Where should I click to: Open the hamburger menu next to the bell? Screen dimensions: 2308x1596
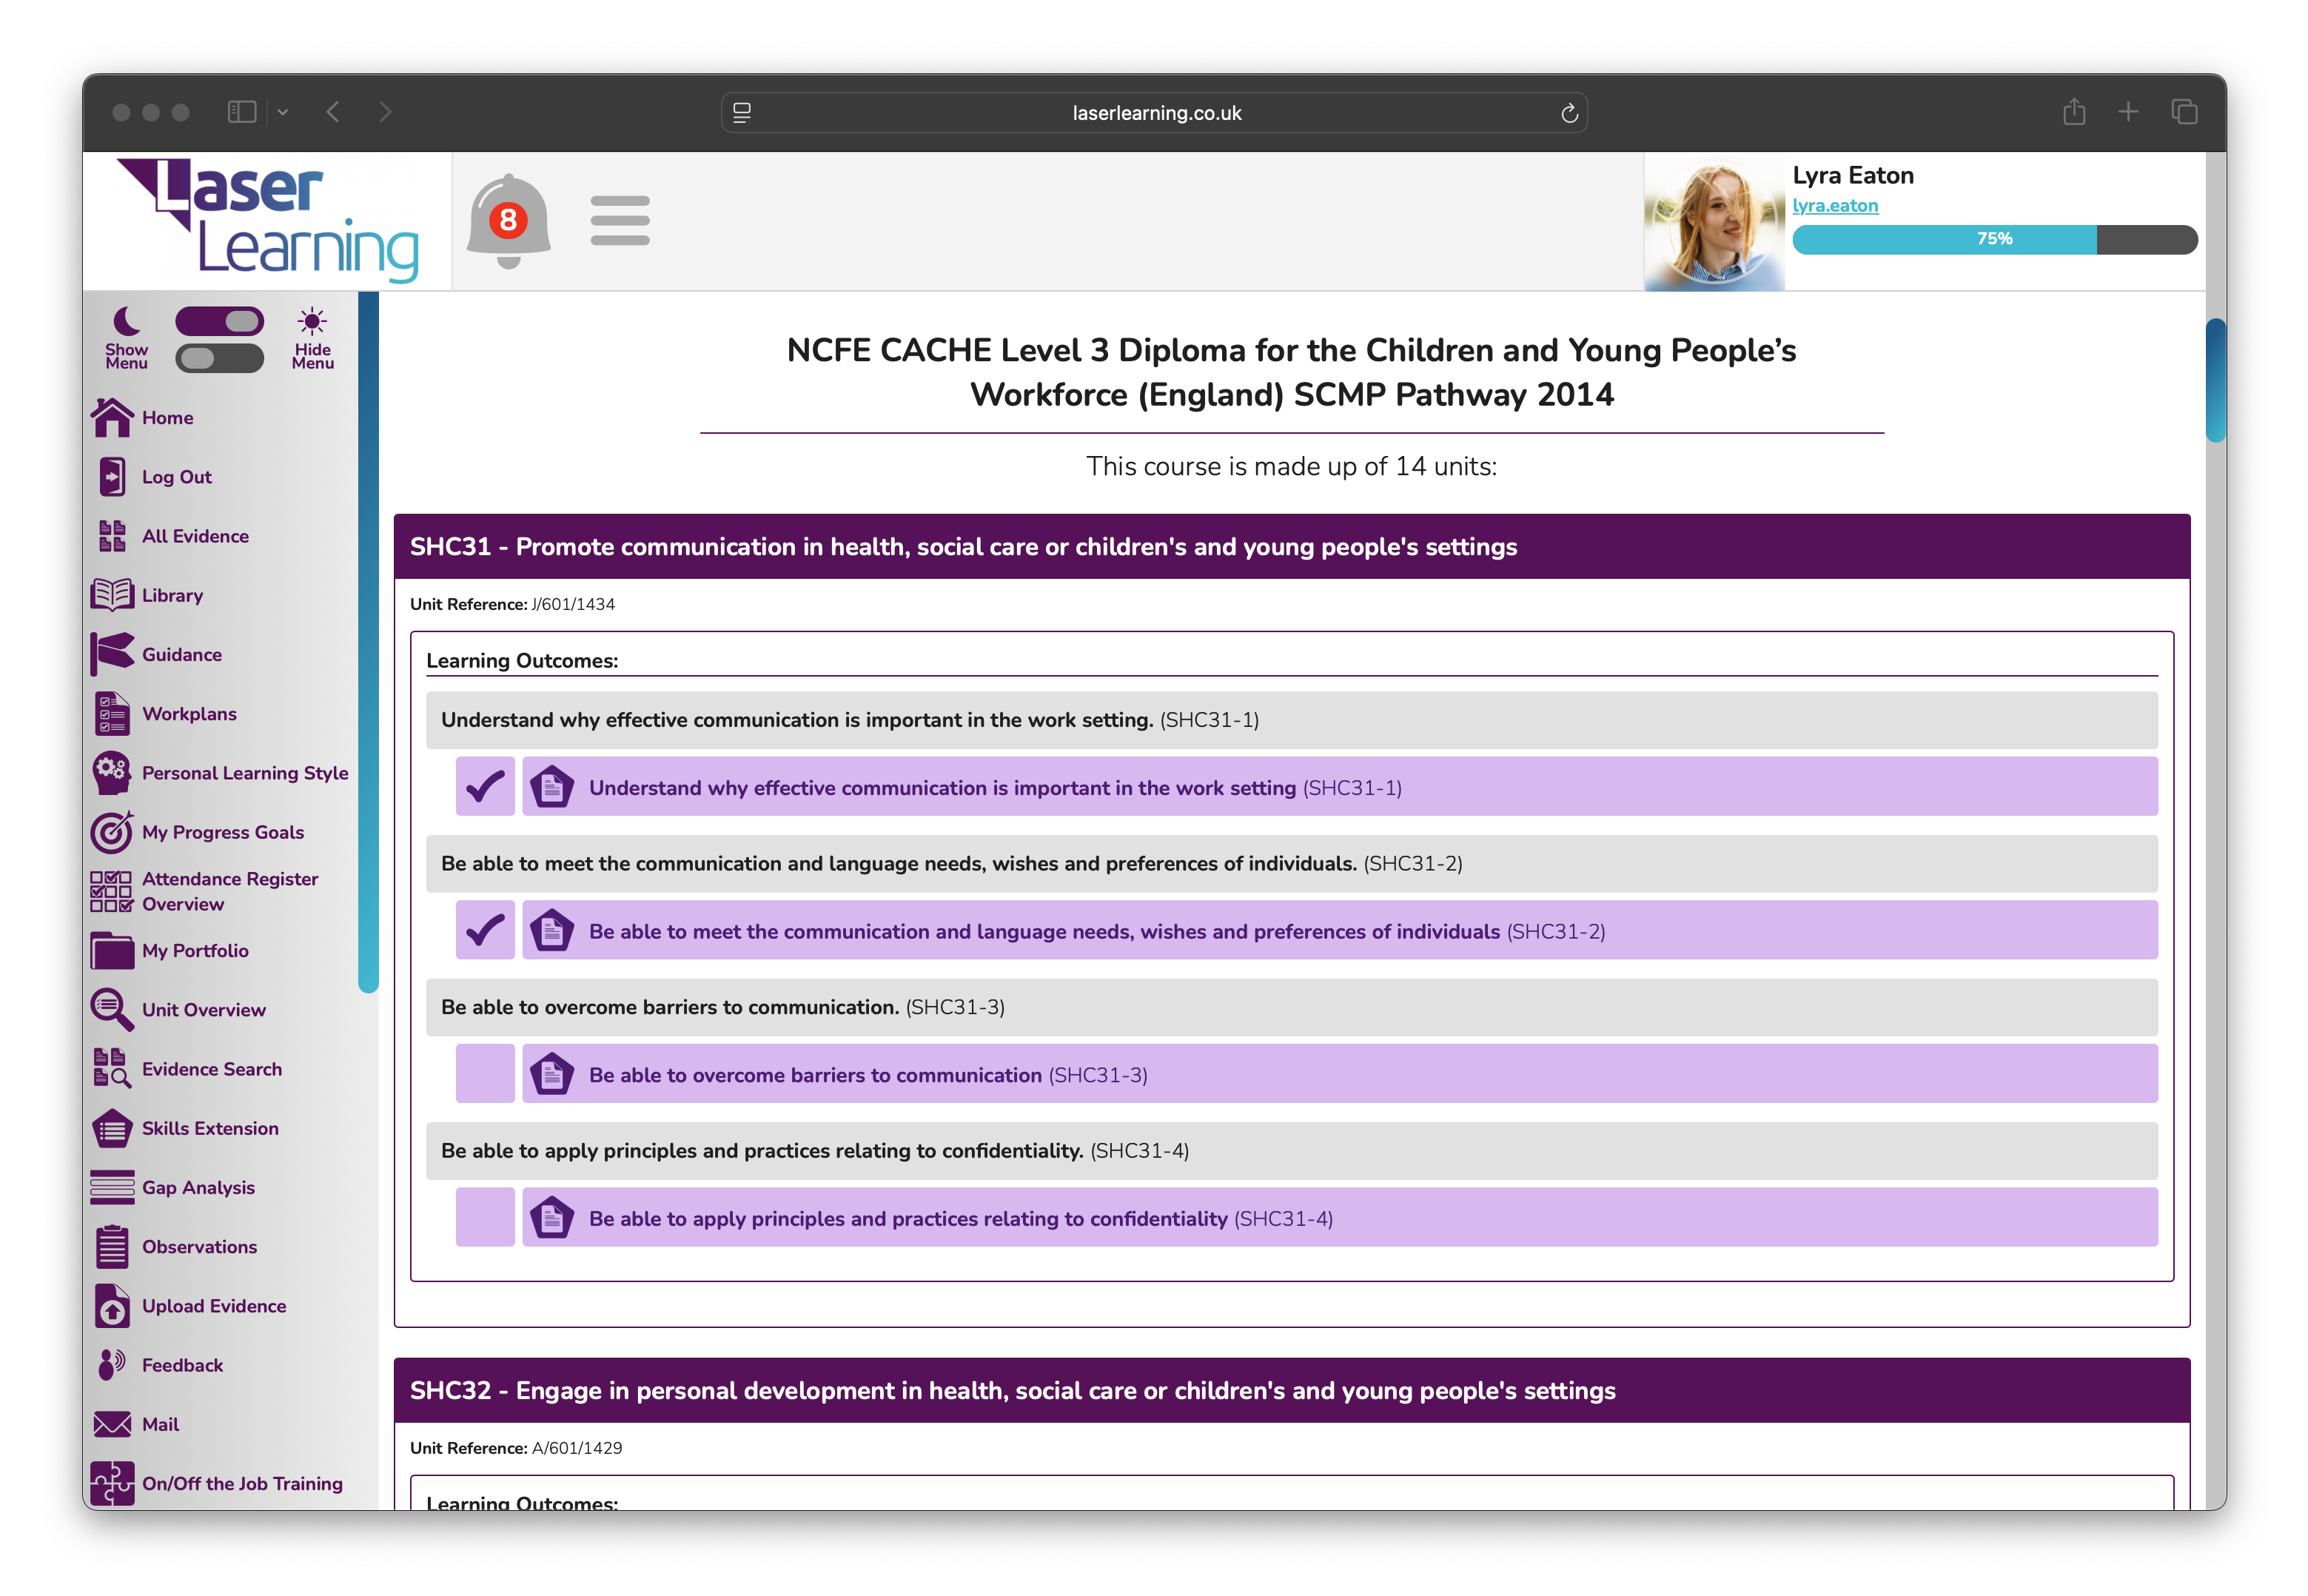(x=620, y=221)
